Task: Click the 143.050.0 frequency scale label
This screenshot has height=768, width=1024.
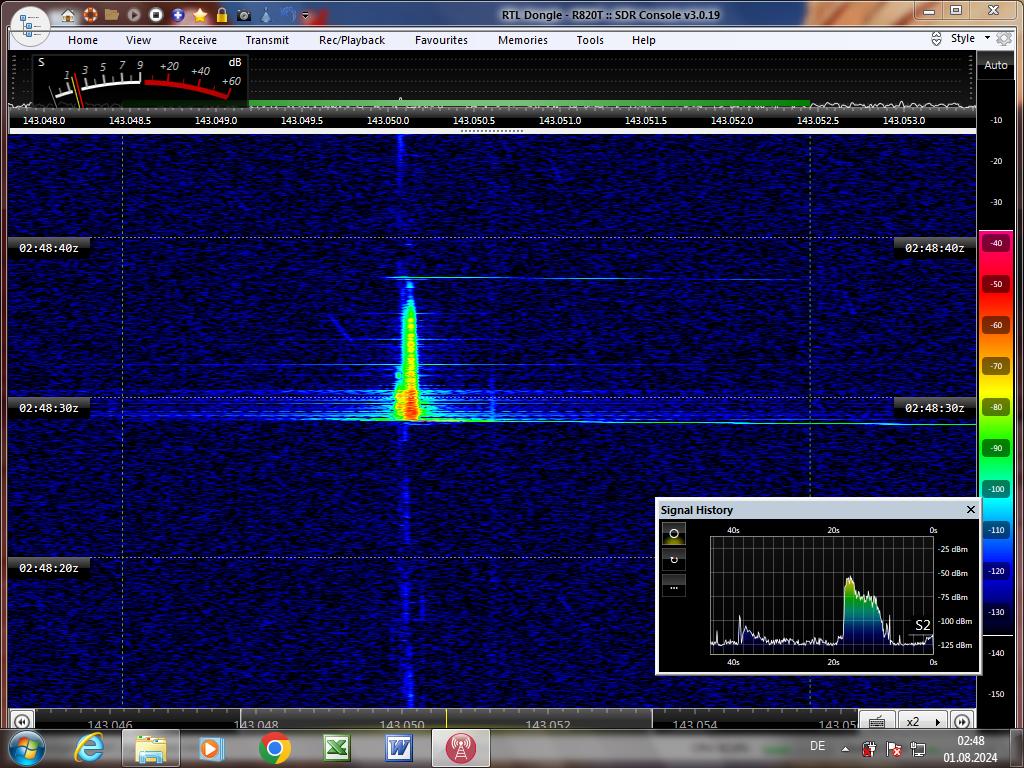Action: tap(388, 121)
